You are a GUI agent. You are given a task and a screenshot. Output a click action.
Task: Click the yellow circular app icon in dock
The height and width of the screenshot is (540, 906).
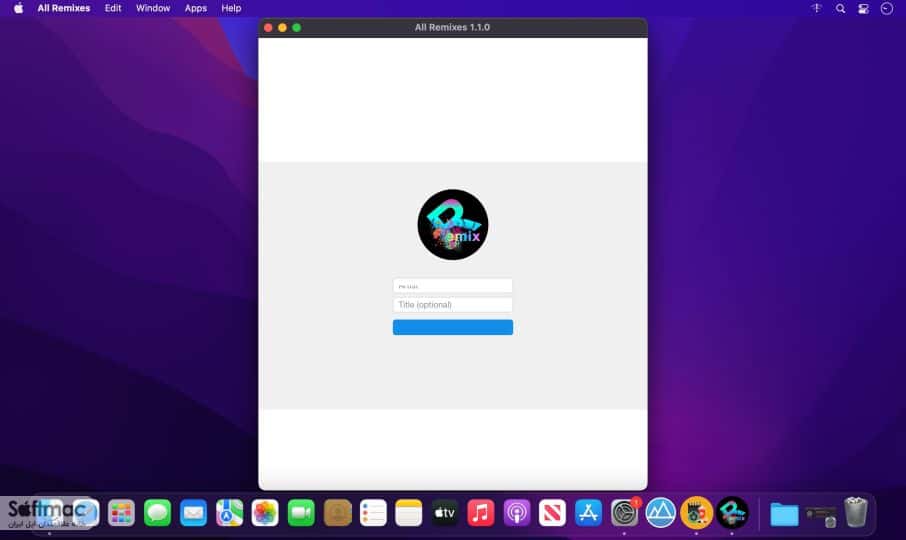click(696, 513)
